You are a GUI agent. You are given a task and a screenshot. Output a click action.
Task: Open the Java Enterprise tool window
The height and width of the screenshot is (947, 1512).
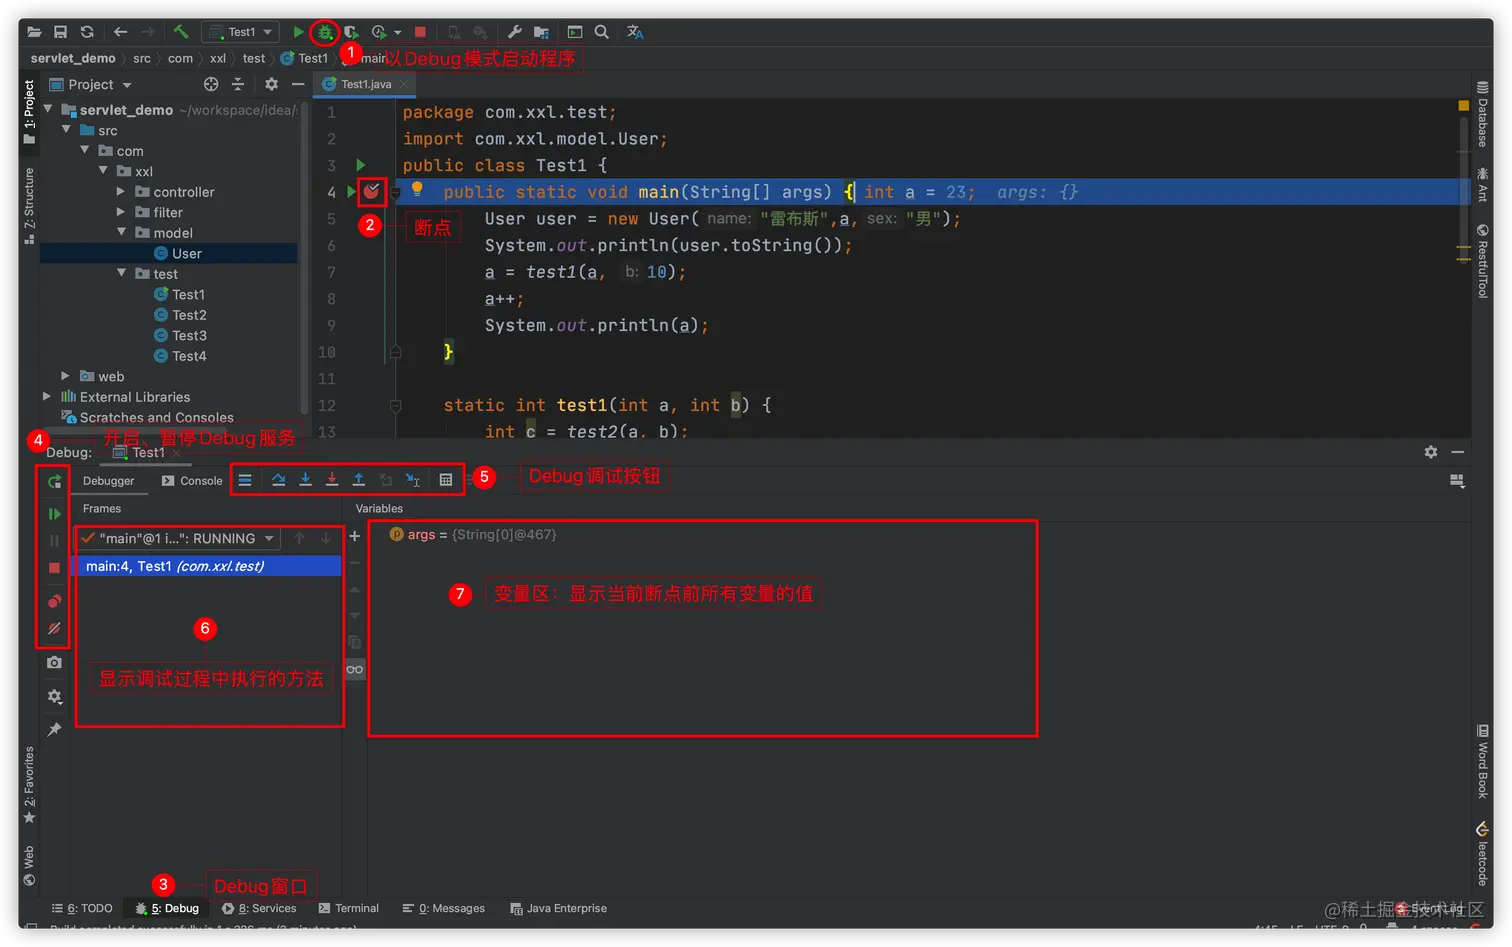[558, 909]
